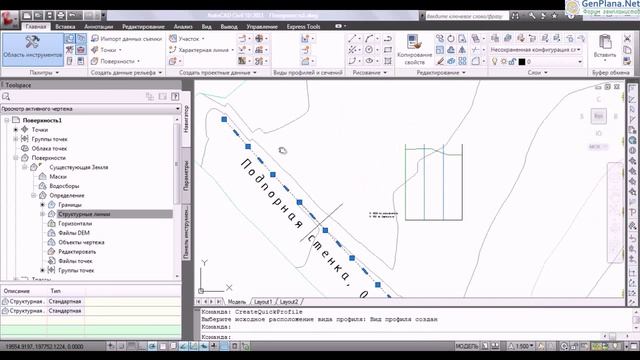
Task: Expand Группы точек node under Определение
Action: (x=42, y=270)
